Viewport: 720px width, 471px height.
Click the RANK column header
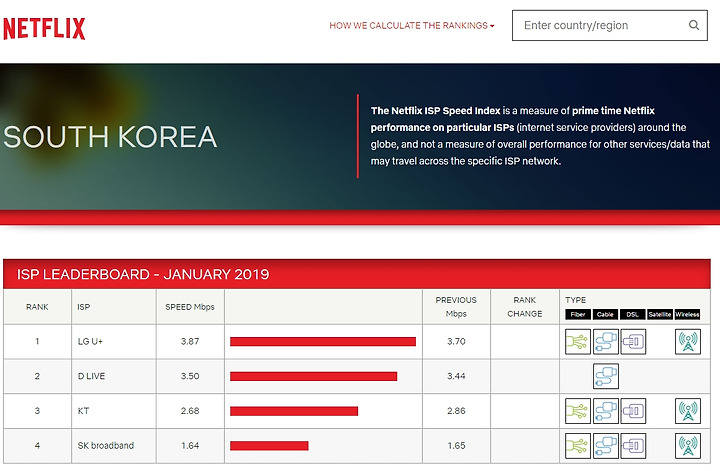(x=37, y=307)
